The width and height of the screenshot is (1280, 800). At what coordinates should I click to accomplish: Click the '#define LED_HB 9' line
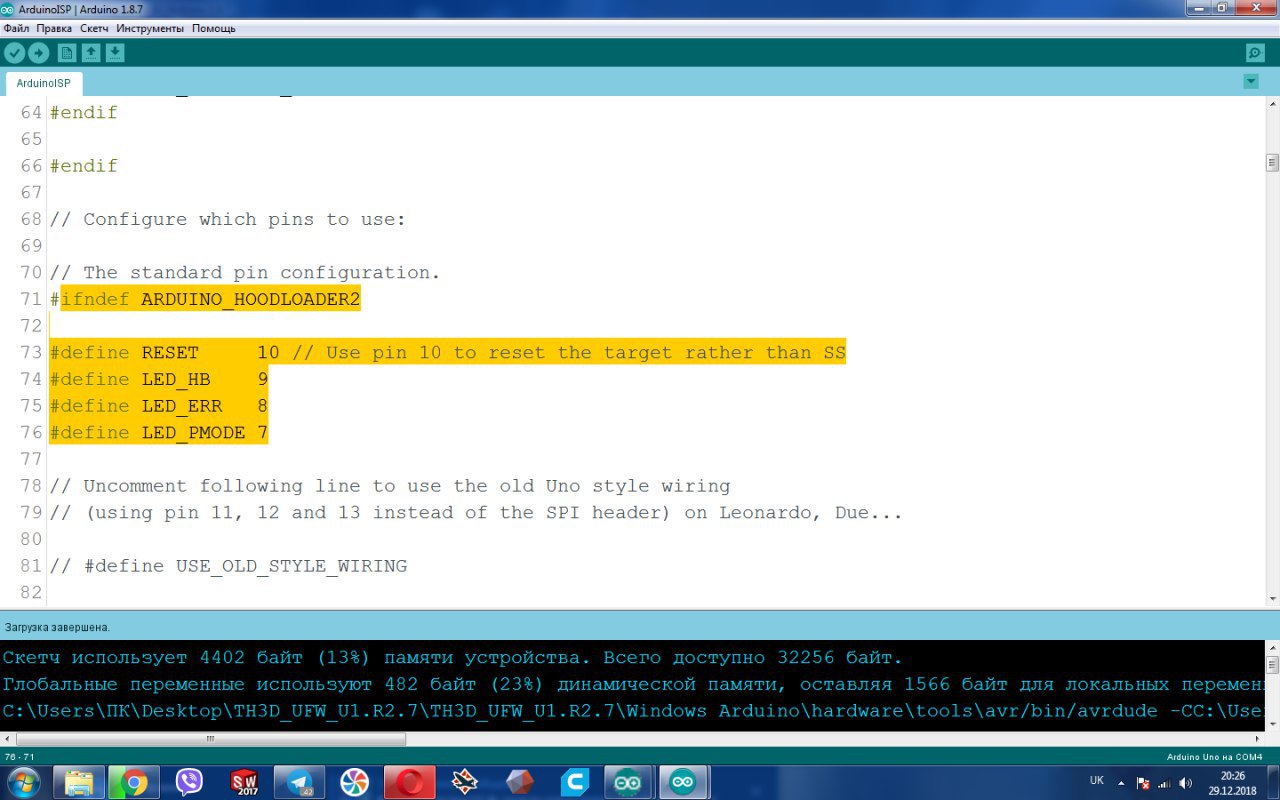(x=158, y=379)
